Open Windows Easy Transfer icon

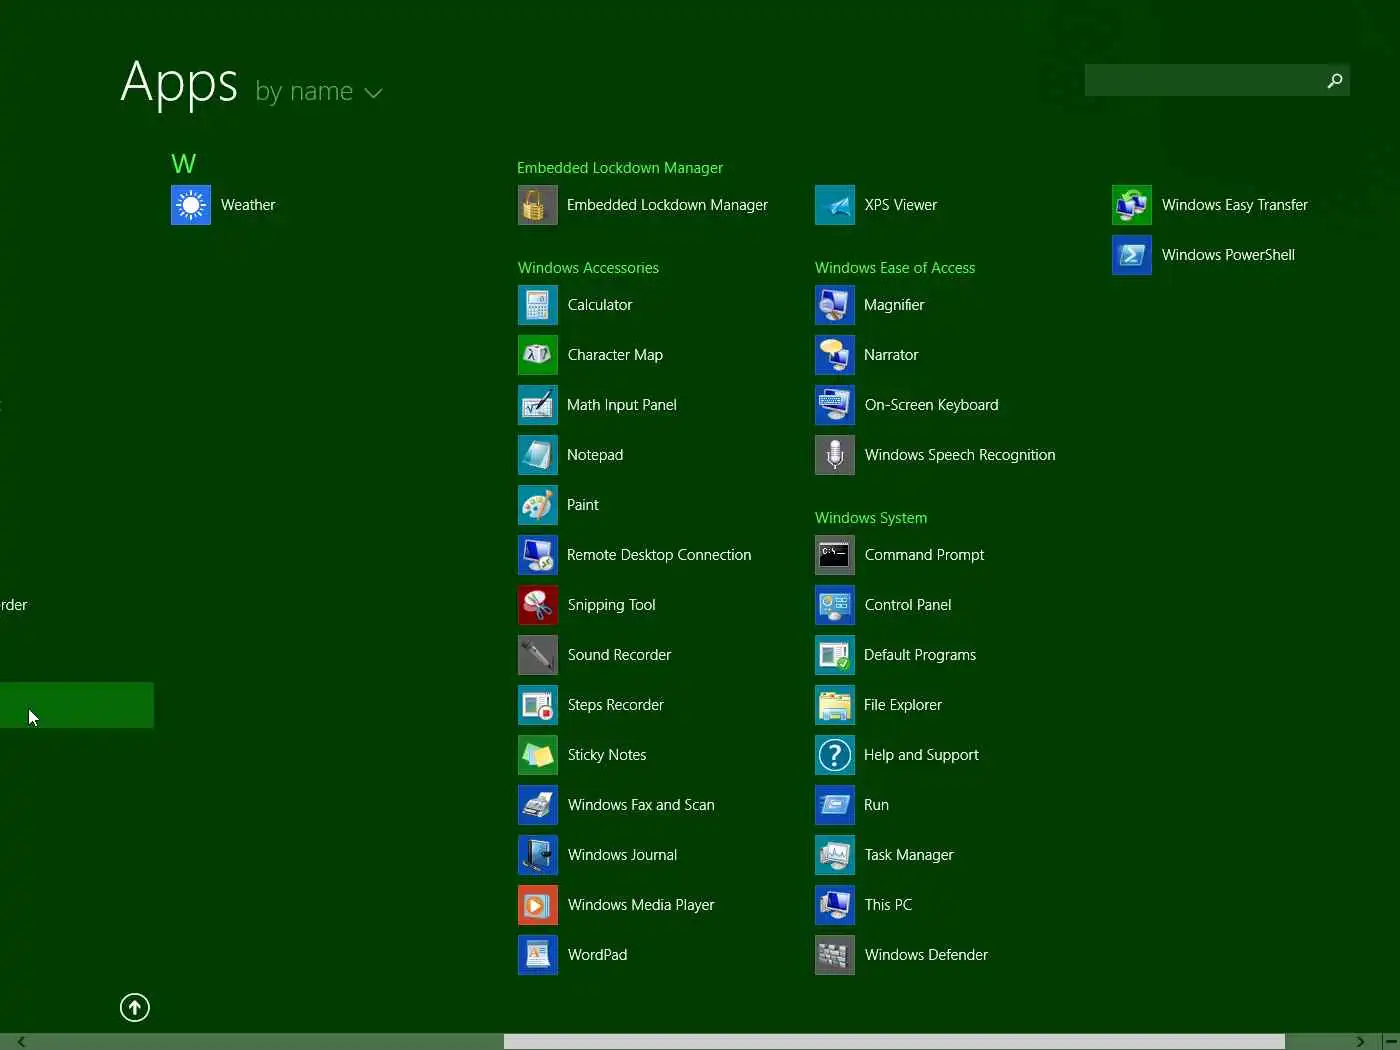tap(1132, 205)
